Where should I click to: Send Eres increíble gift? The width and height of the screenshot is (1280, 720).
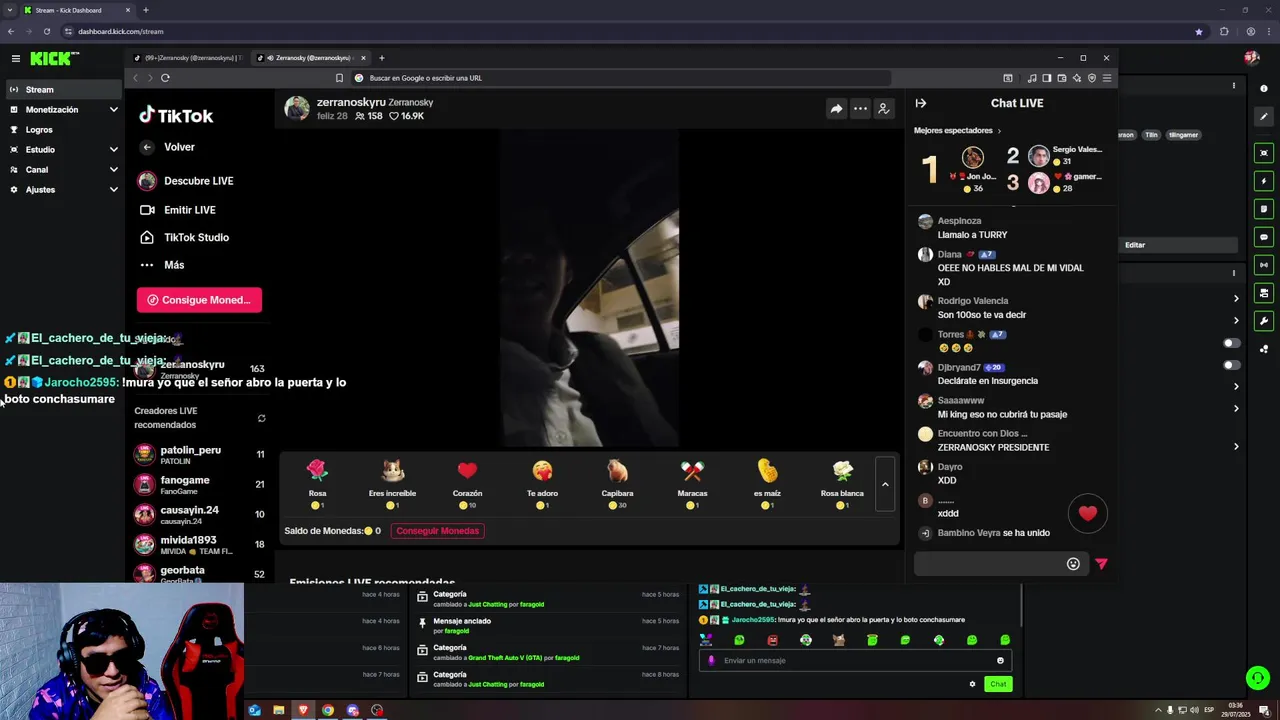[x=392, y=484]
